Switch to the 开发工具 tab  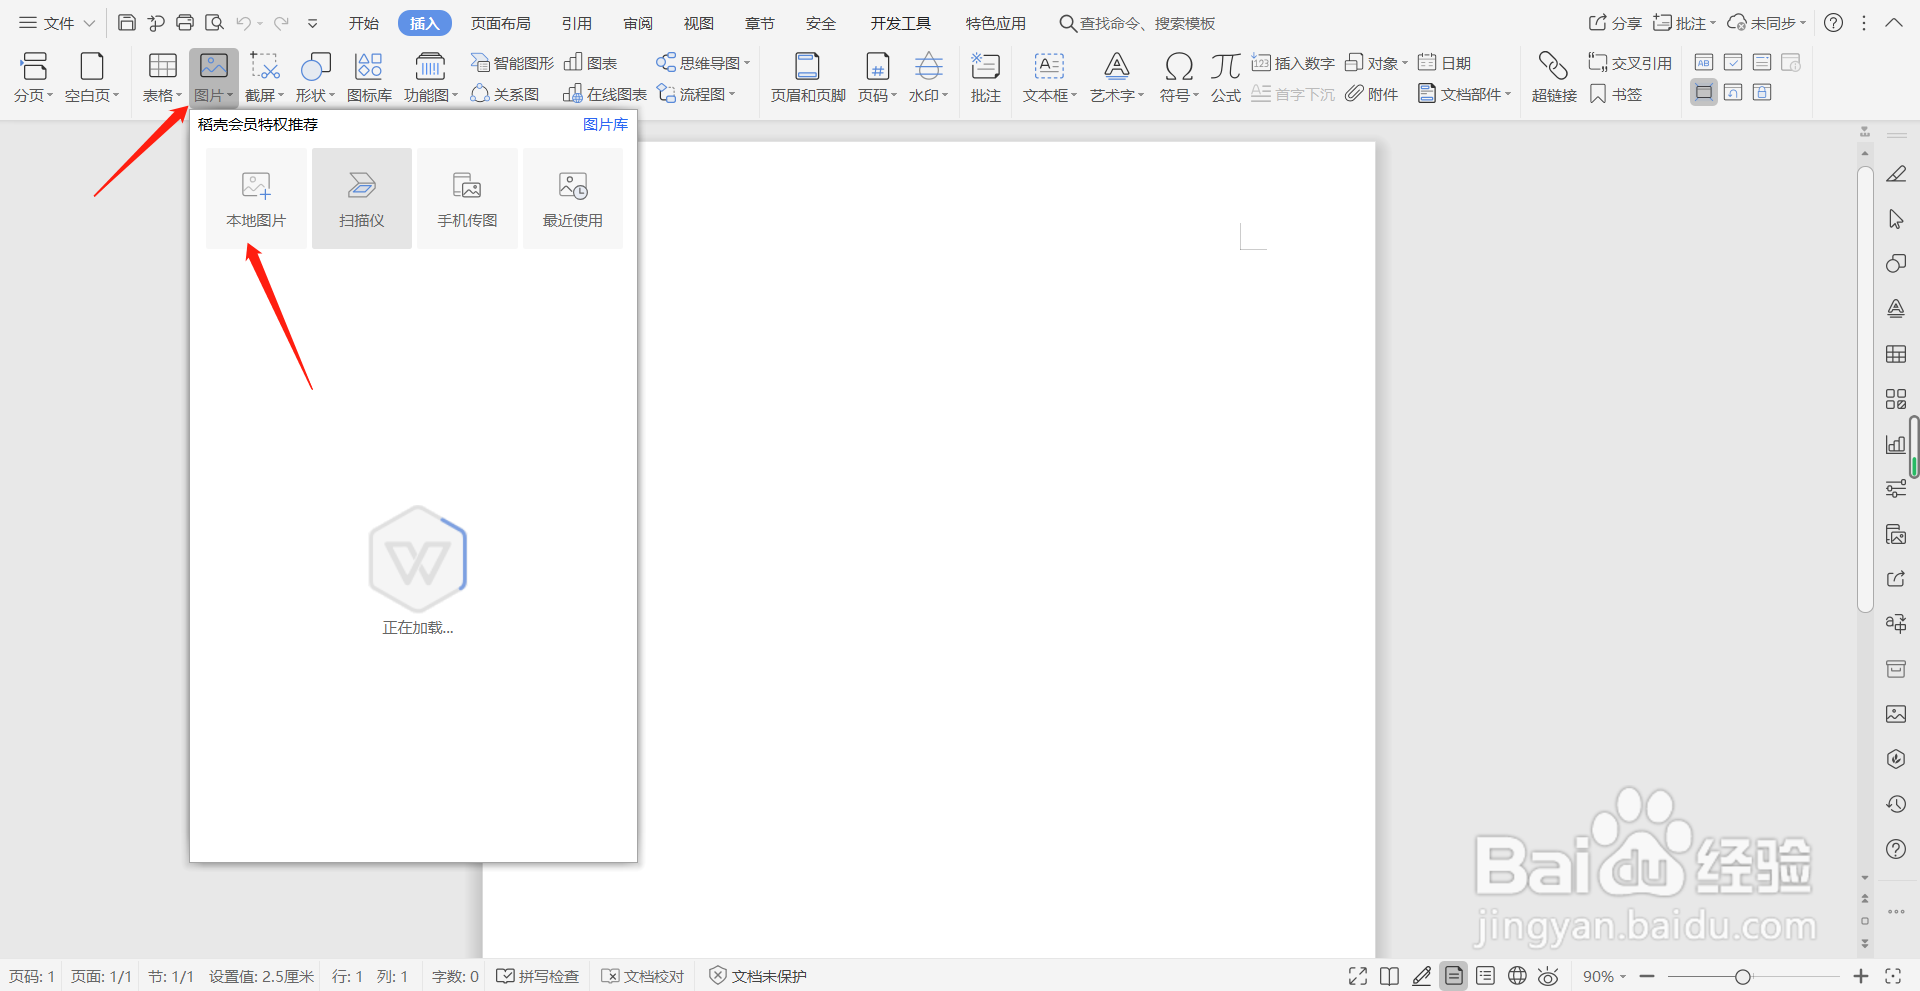tap(901, 23)
